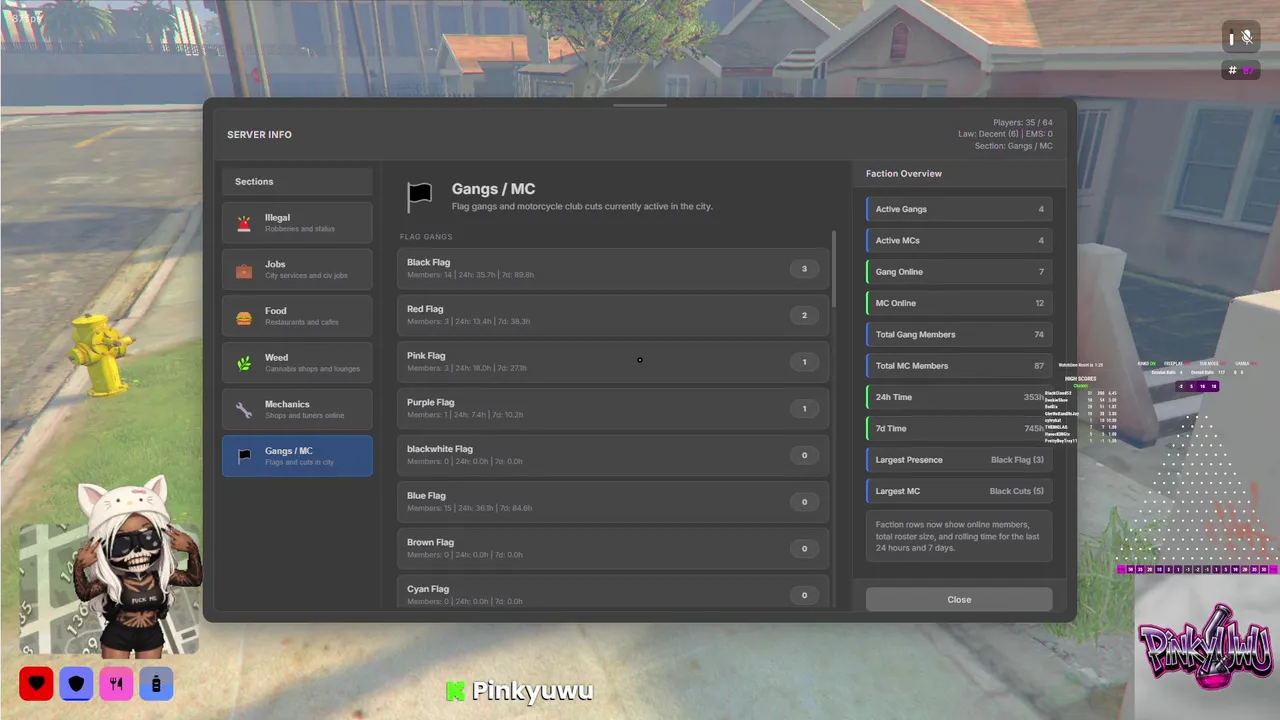Click the Players: 35 / 64 text
Screen dimensions: 1280x720
click(1022, 122)
